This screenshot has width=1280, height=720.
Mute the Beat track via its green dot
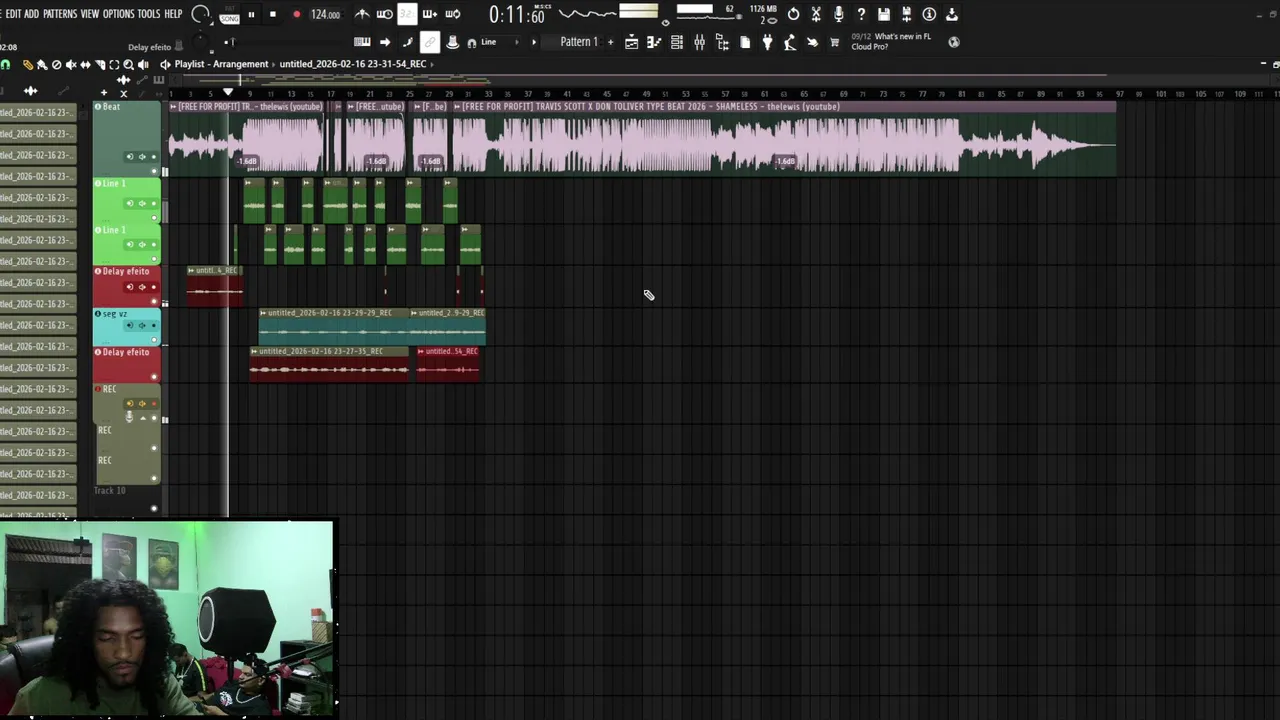coord(154,173)
